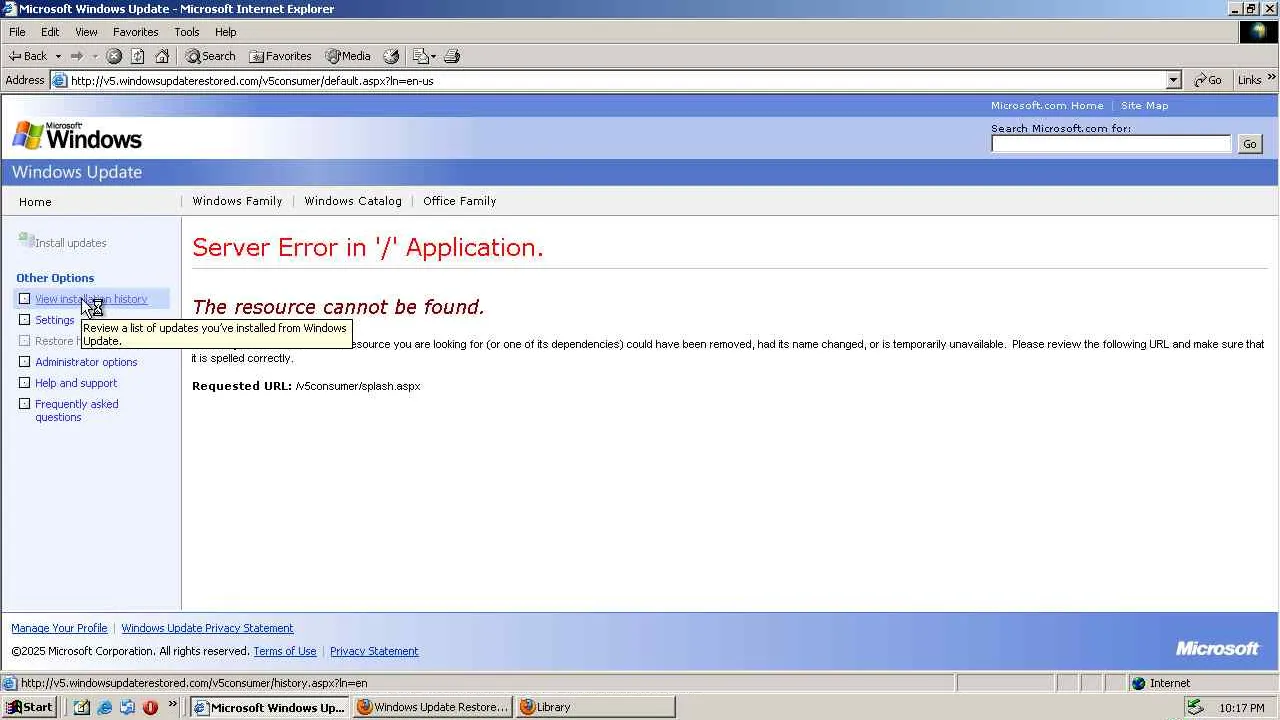
Task: Open Help and support
Action: 76,383
